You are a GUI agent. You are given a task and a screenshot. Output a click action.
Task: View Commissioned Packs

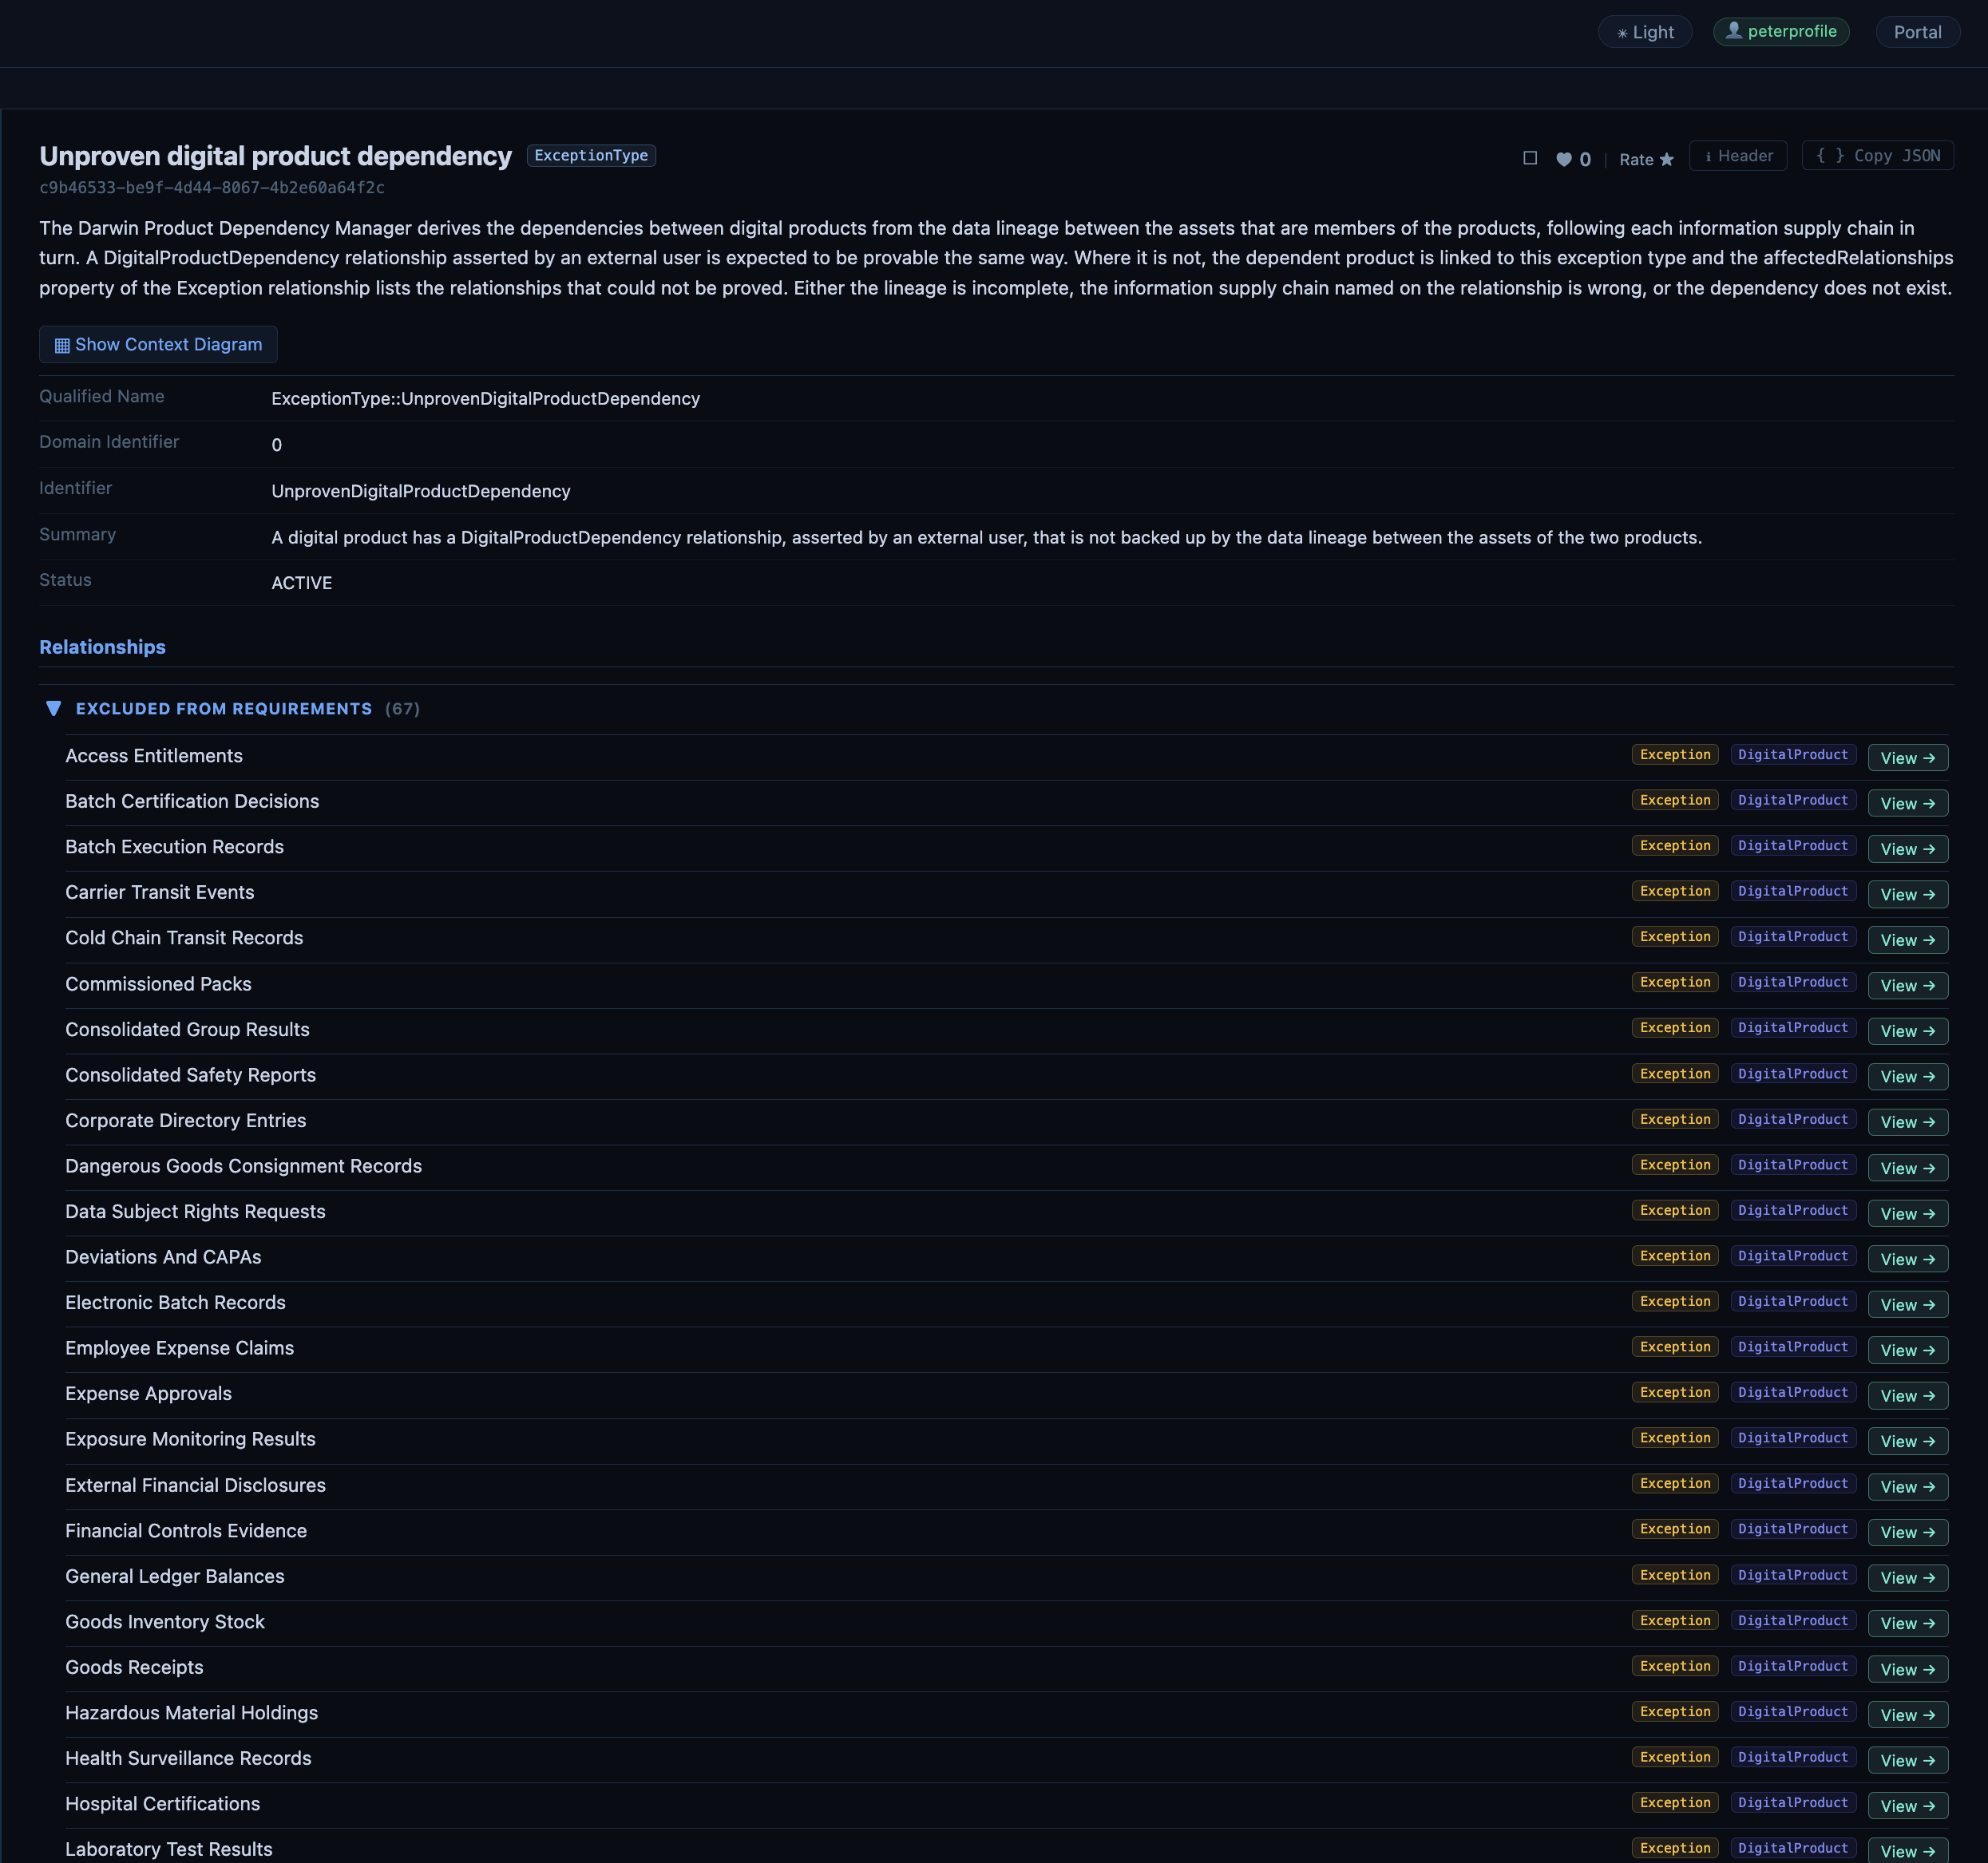1907,985
